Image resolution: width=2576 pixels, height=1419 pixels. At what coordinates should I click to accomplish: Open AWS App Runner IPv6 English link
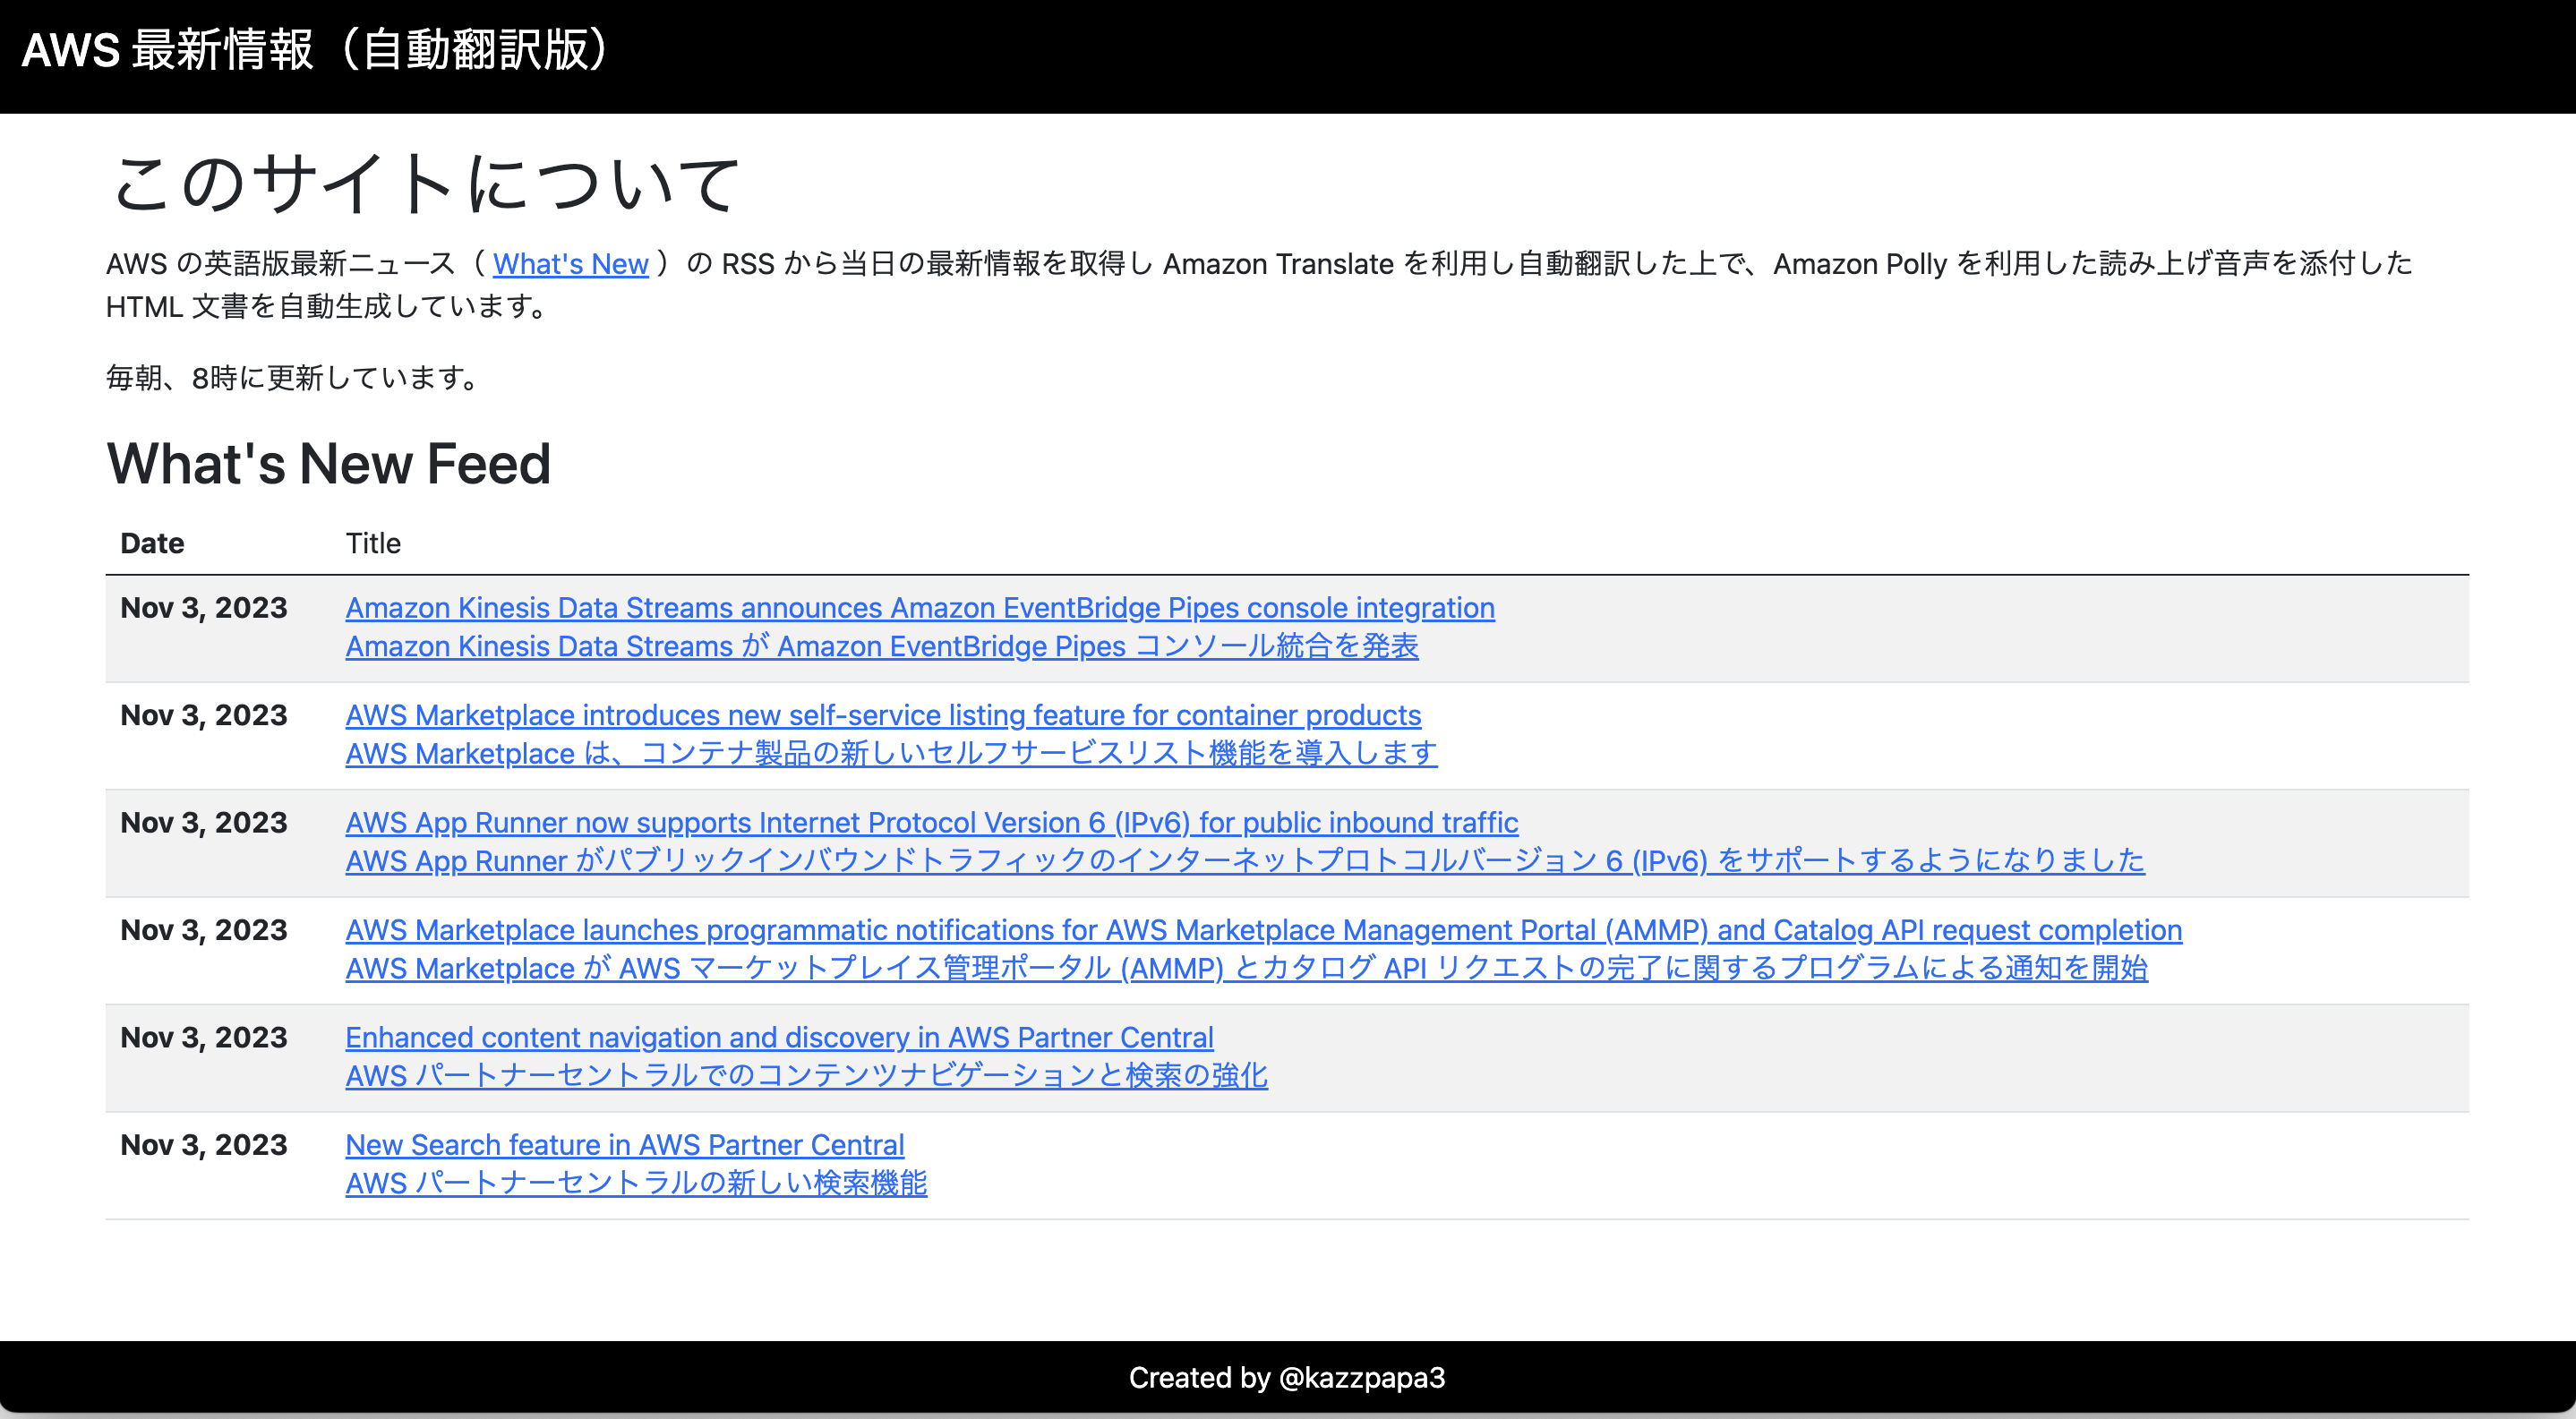pyautogui.click(x=932, y=822)
